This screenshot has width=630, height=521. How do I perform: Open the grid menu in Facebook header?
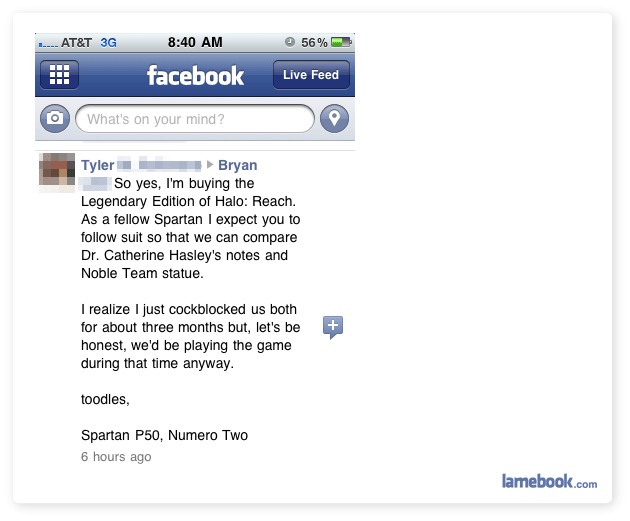(x=59, y=75)
